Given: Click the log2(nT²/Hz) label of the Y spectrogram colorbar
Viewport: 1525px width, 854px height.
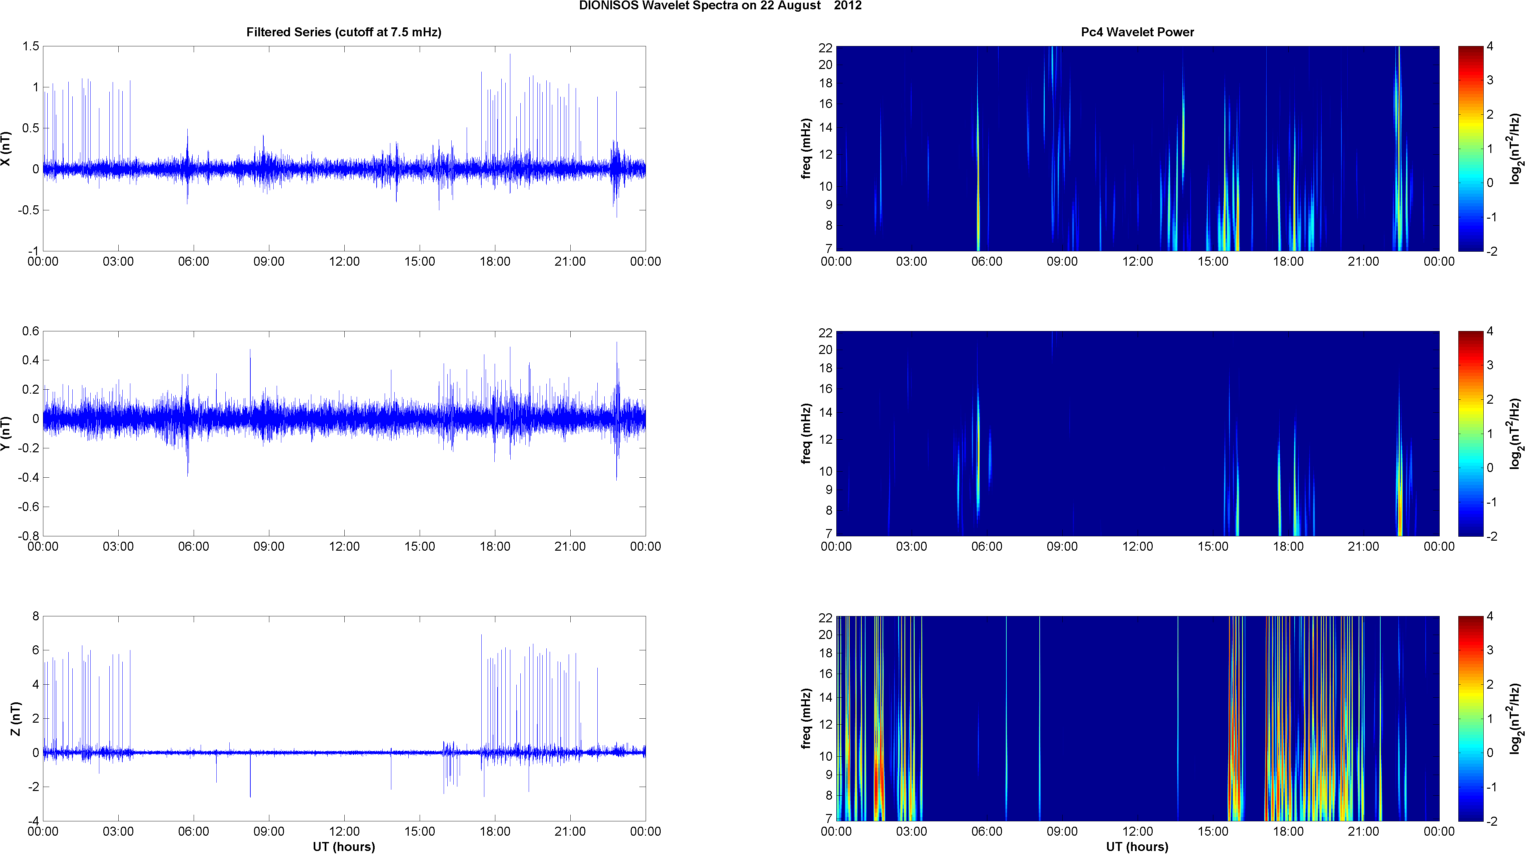Looking at the screenshot, I should click(x=1516, y=434).
